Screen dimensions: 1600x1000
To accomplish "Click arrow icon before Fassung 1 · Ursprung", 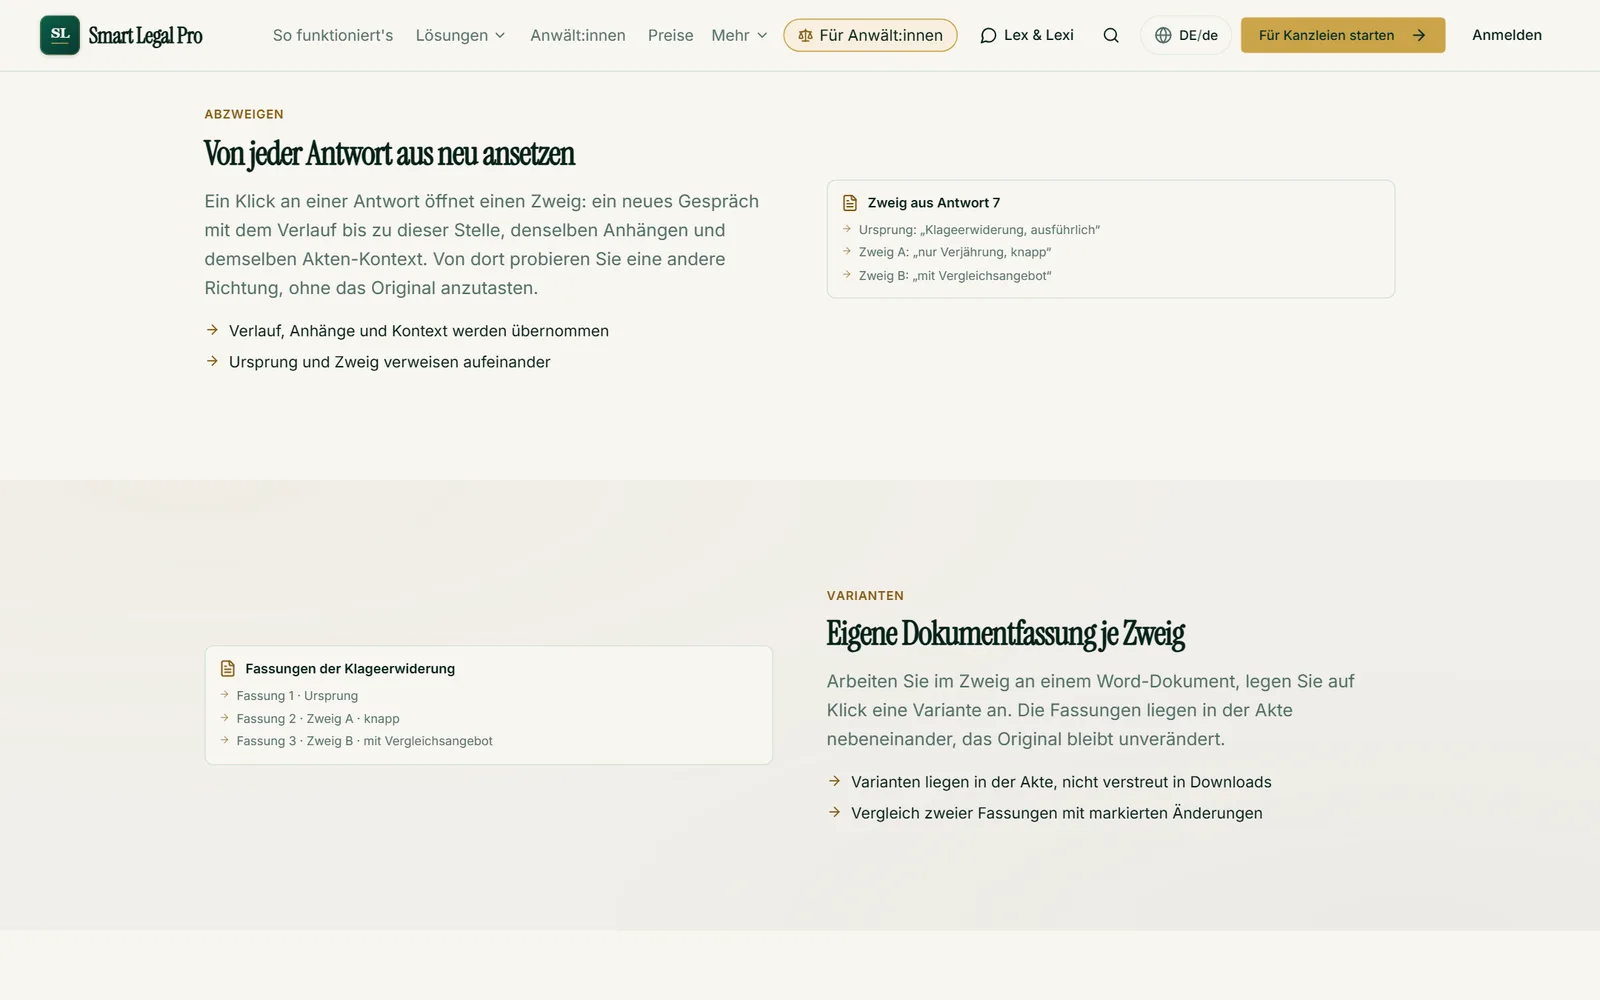I will [x=225, y=695].
